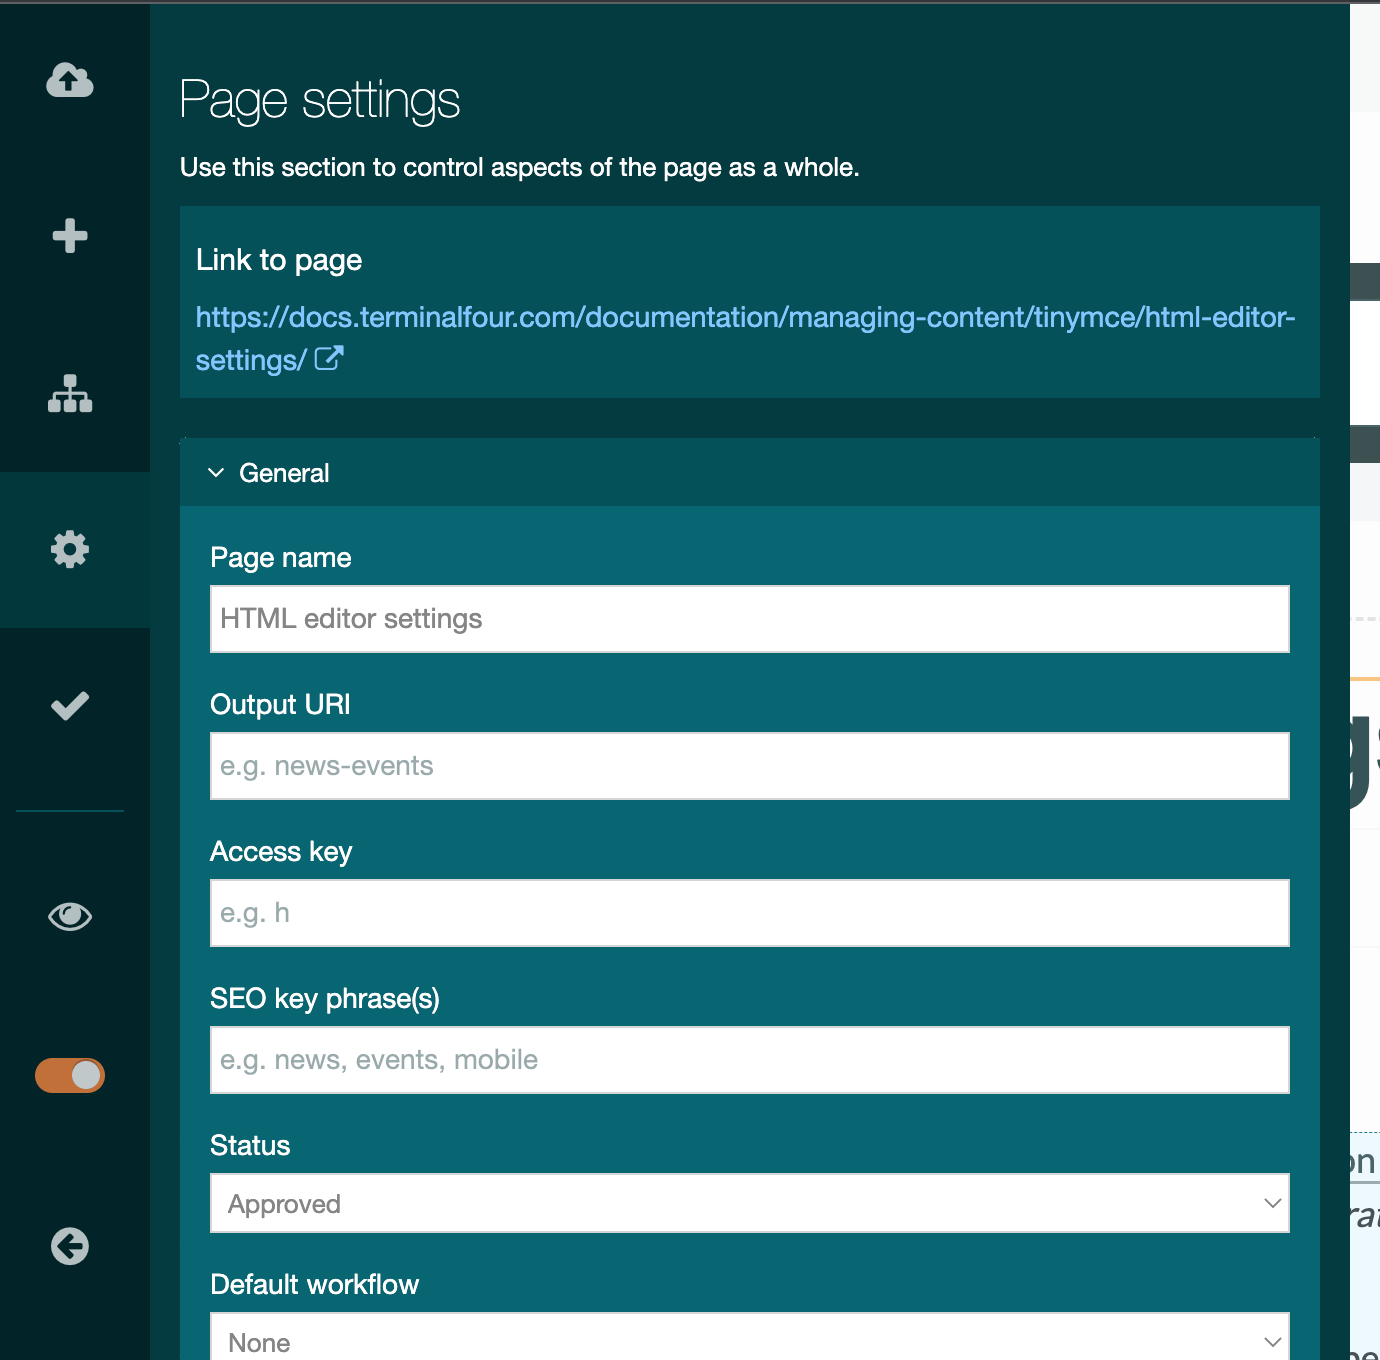
Task: Click the Default workflow chevron arrow
Action: pos(1272,1341)
